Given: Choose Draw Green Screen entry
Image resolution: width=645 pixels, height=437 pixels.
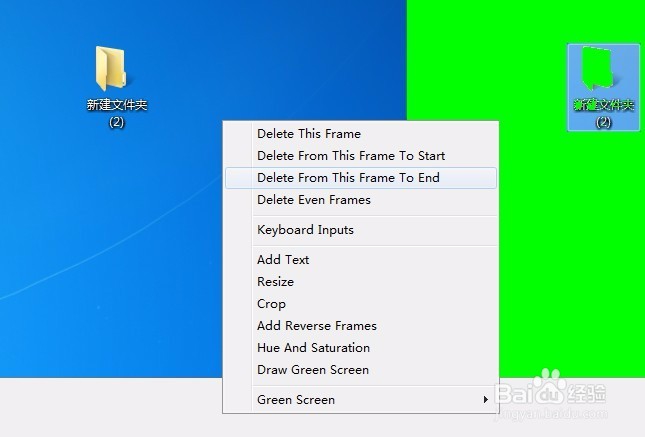Looking at the screenshot, I should tap(361, 370).
